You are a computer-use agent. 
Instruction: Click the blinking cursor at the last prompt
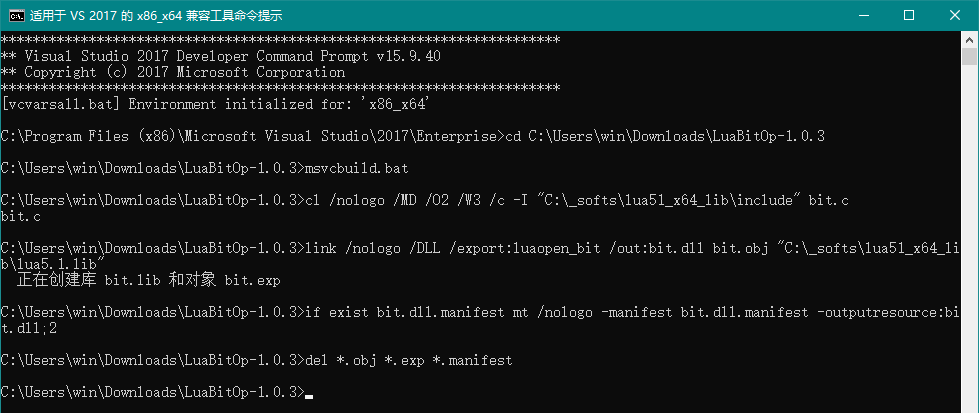[310, 396]
